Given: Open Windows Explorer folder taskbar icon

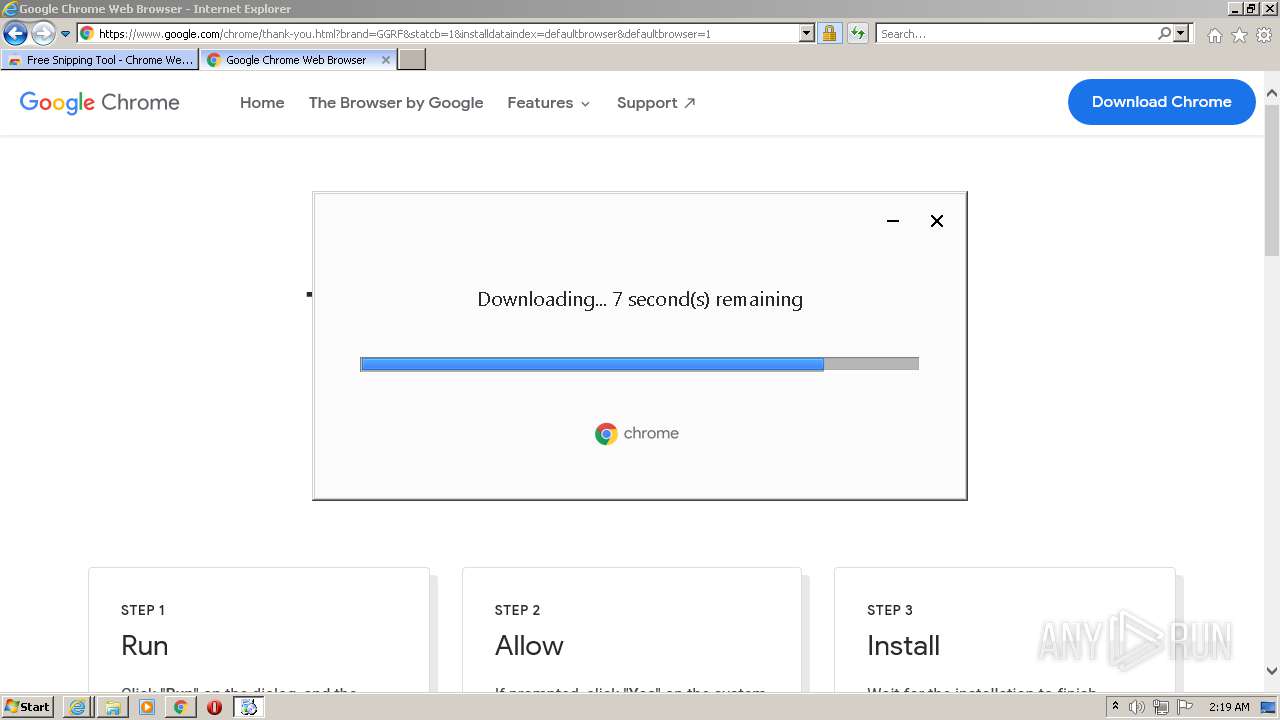Looking at the screenshot, I should tap(112, 707).
